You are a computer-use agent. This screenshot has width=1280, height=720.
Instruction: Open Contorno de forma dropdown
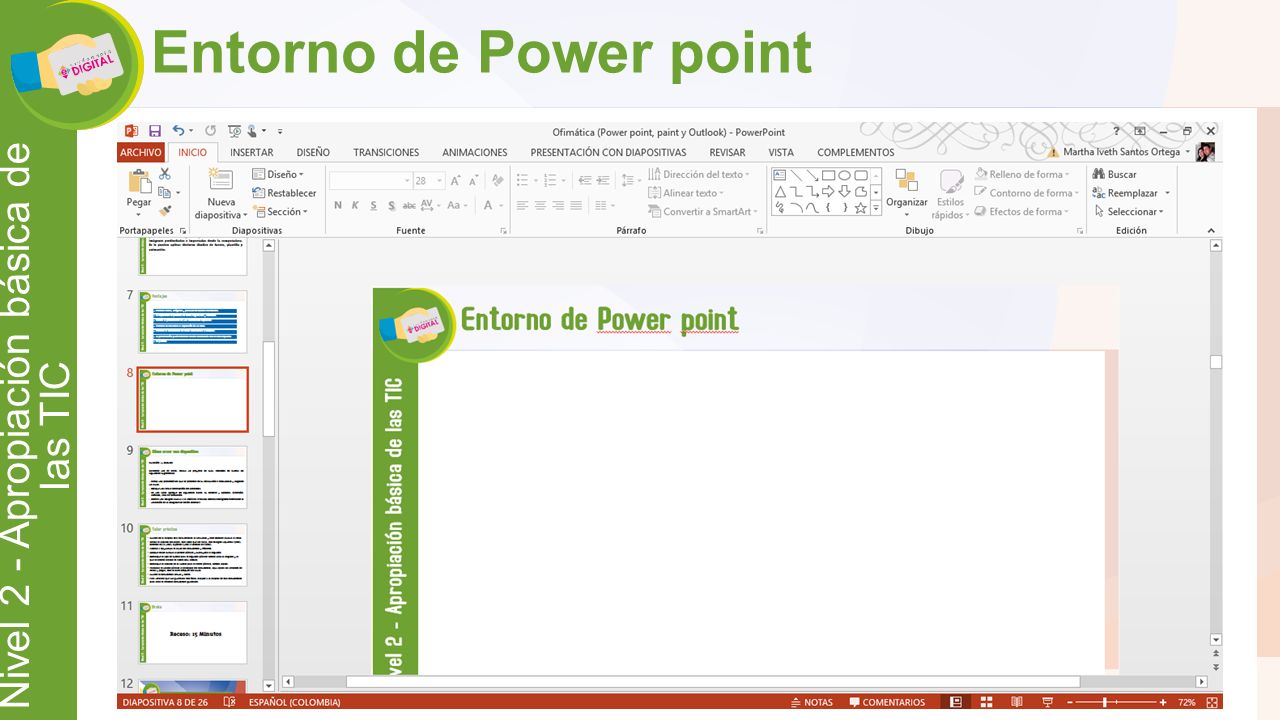click(1027, 193)
